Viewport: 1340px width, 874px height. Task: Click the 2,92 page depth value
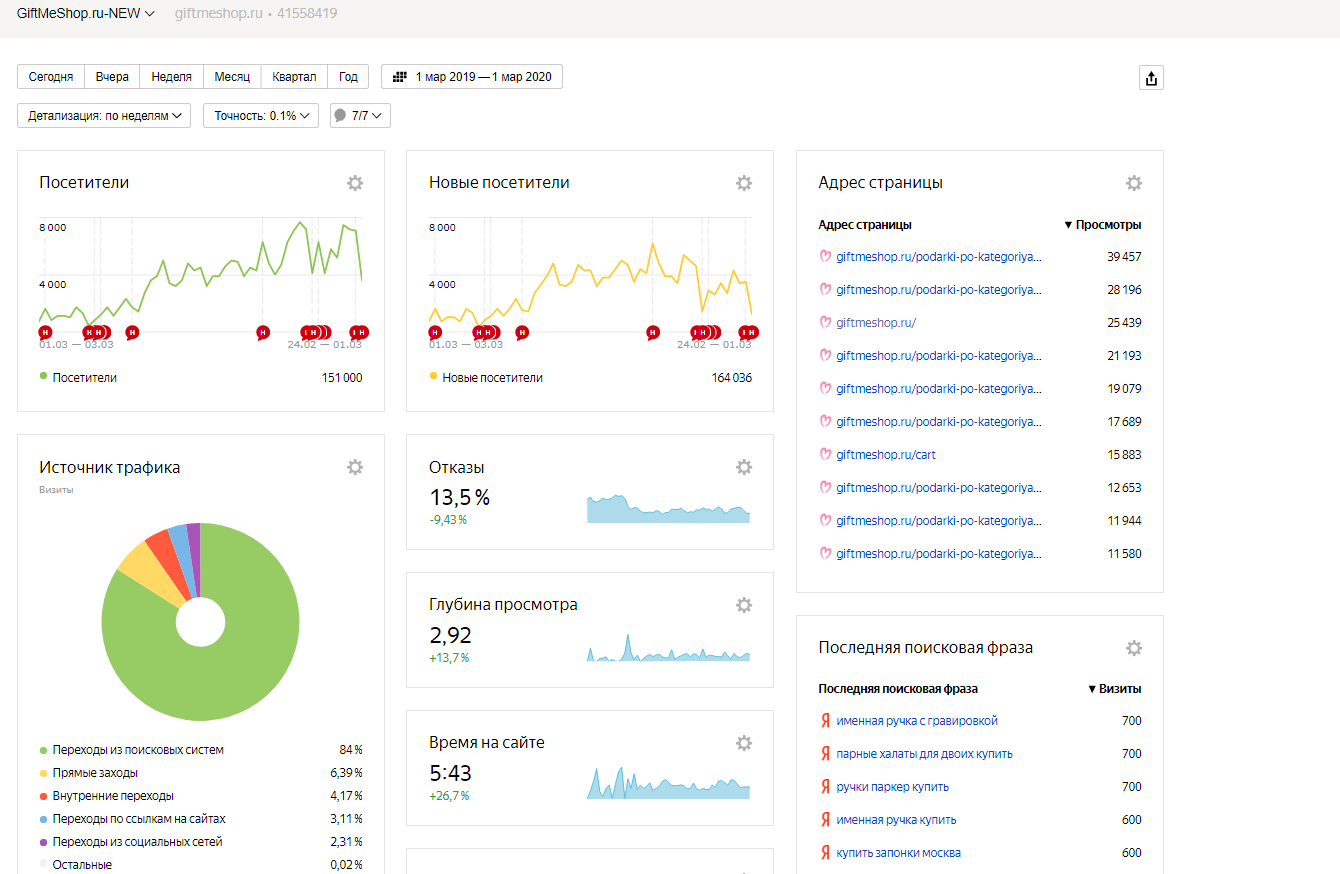450,635
